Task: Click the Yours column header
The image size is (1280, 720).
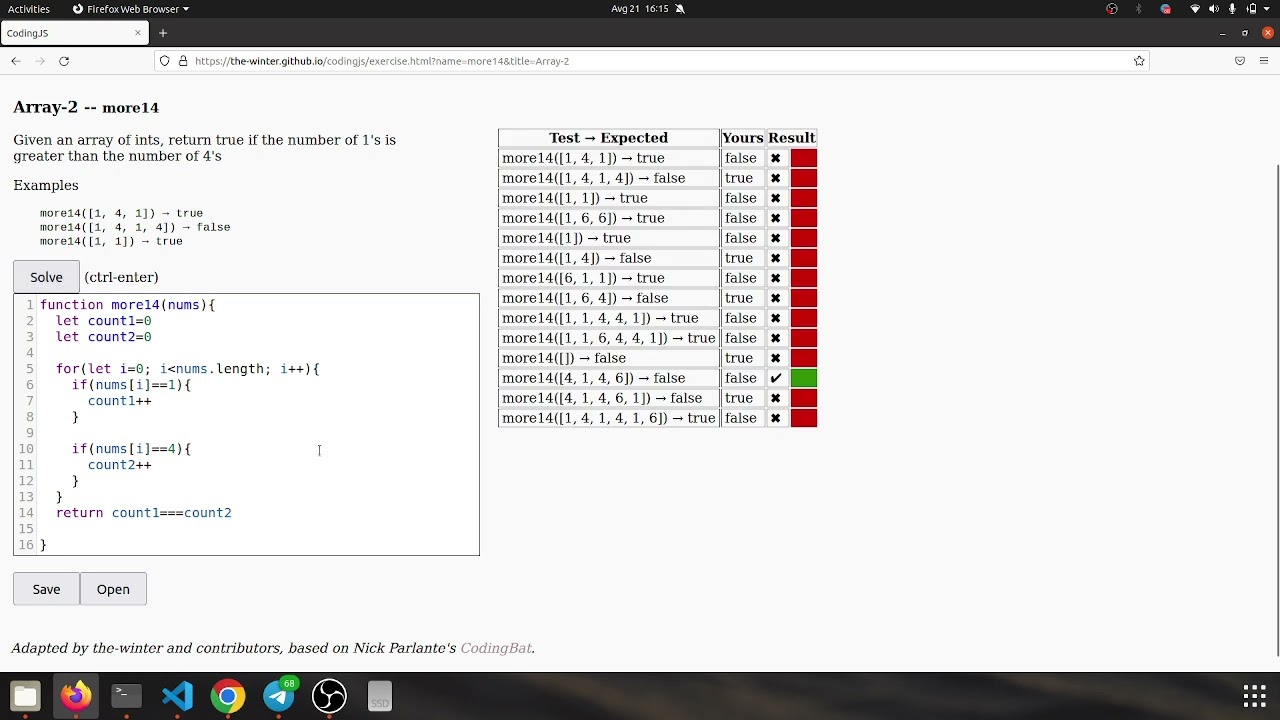Action: [x=743, y=138]
